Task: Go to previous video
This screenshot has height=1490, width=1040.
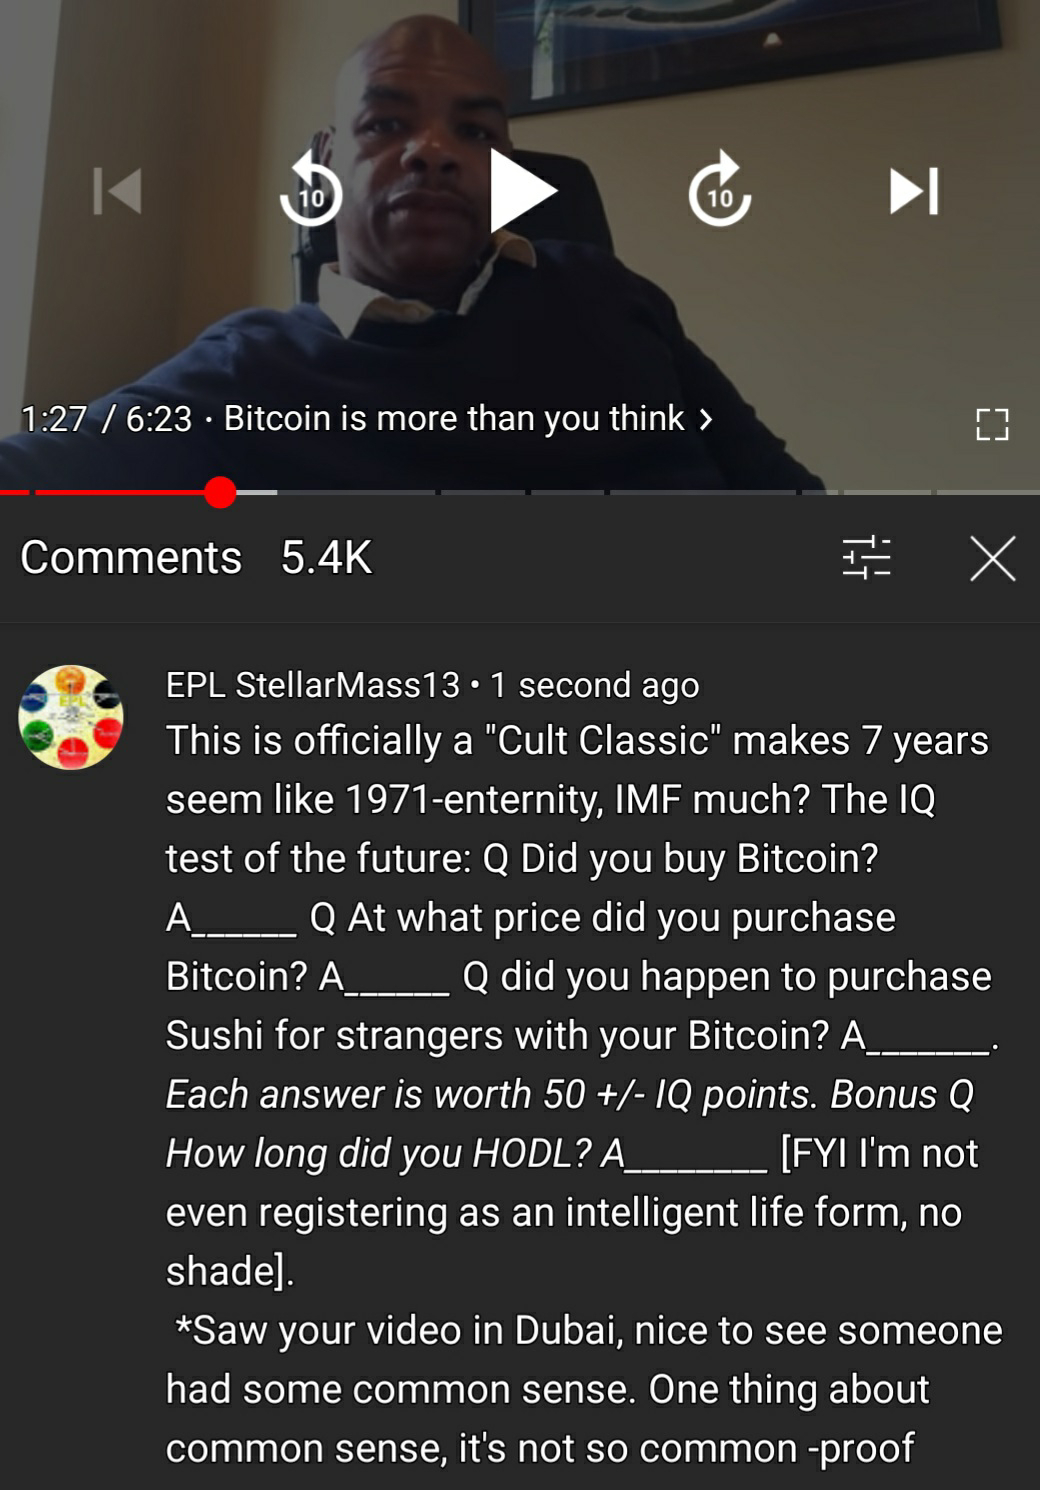Action: pyautogui.click(x=118, y=191)
